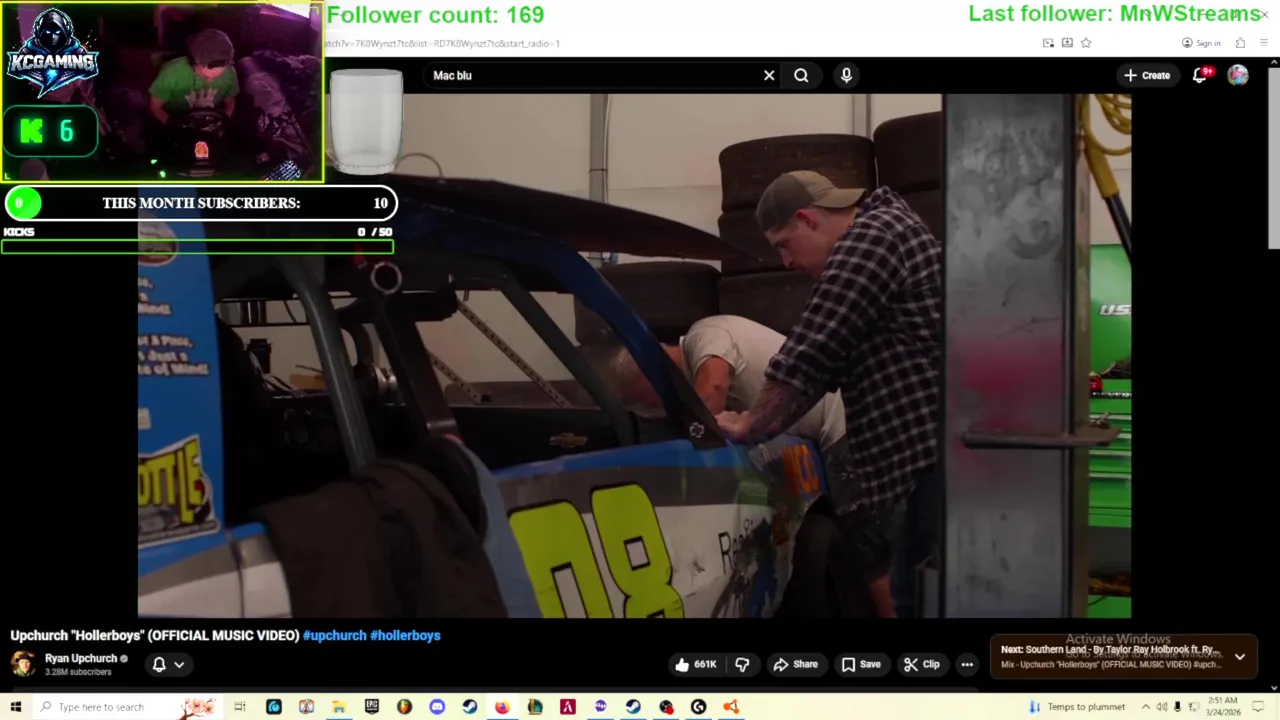Open the browser extensions puzzle icon
1280x720 pixels.
(1240, 43)
